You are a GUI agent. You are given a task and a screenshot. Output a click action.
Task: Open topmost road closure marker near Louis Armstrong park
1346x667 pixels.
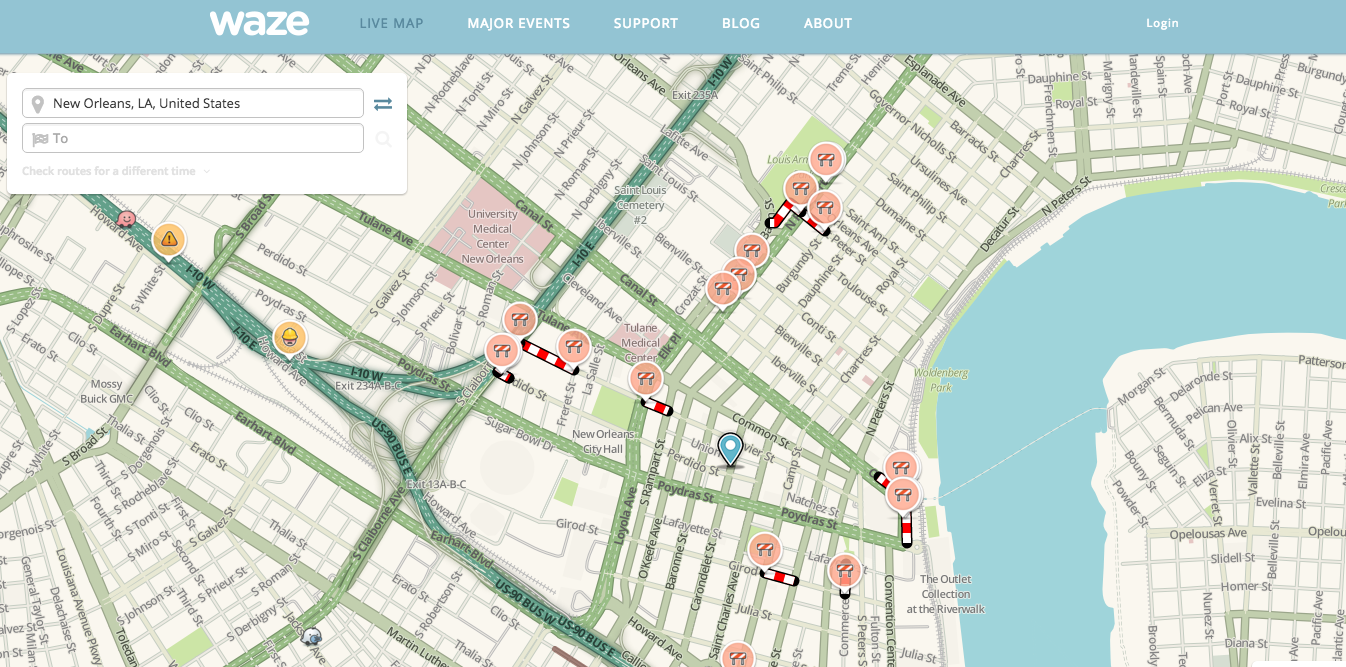826,159
